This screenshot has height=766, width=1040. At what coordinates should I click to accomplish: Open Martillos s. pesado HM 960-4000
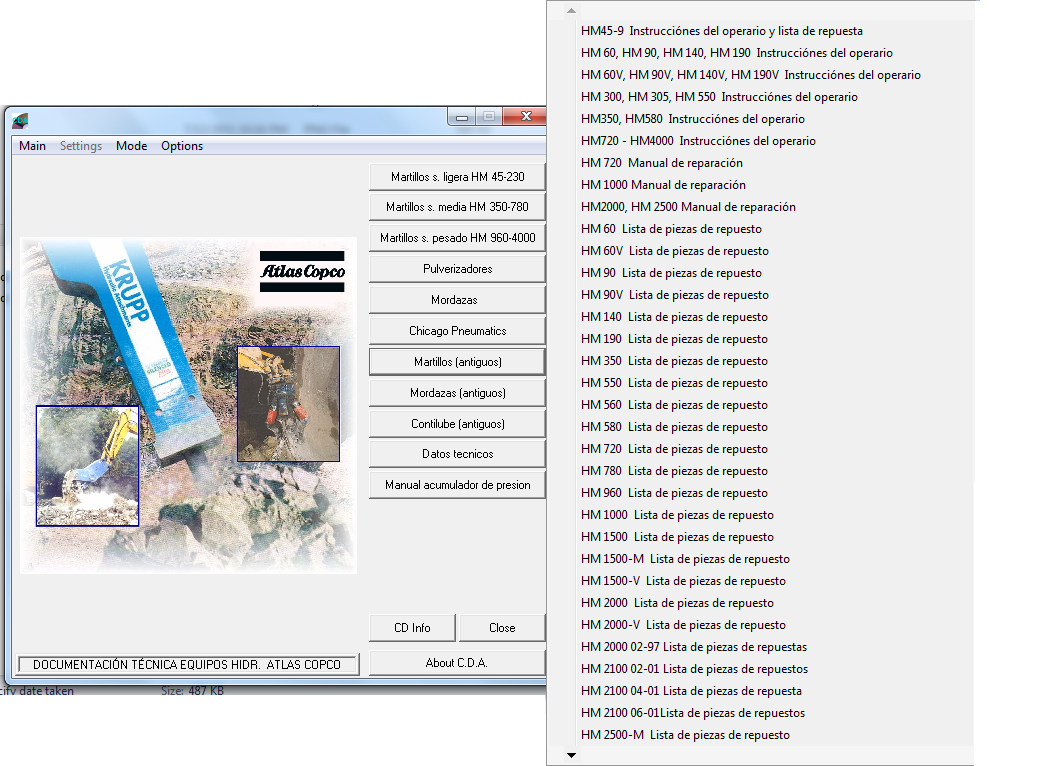point(458,238)
